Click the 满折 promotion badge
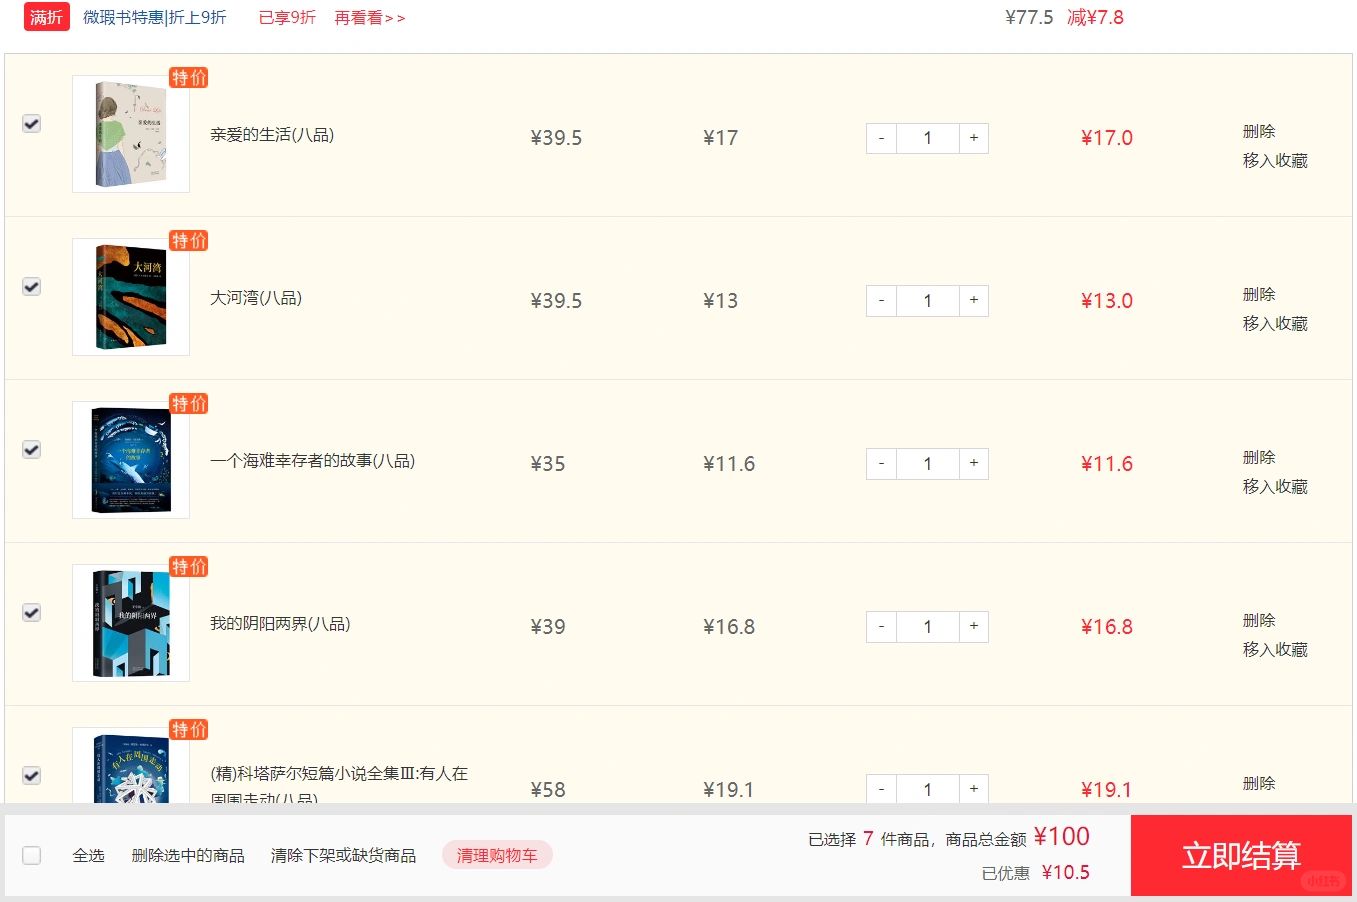 [x=46, y=17]
